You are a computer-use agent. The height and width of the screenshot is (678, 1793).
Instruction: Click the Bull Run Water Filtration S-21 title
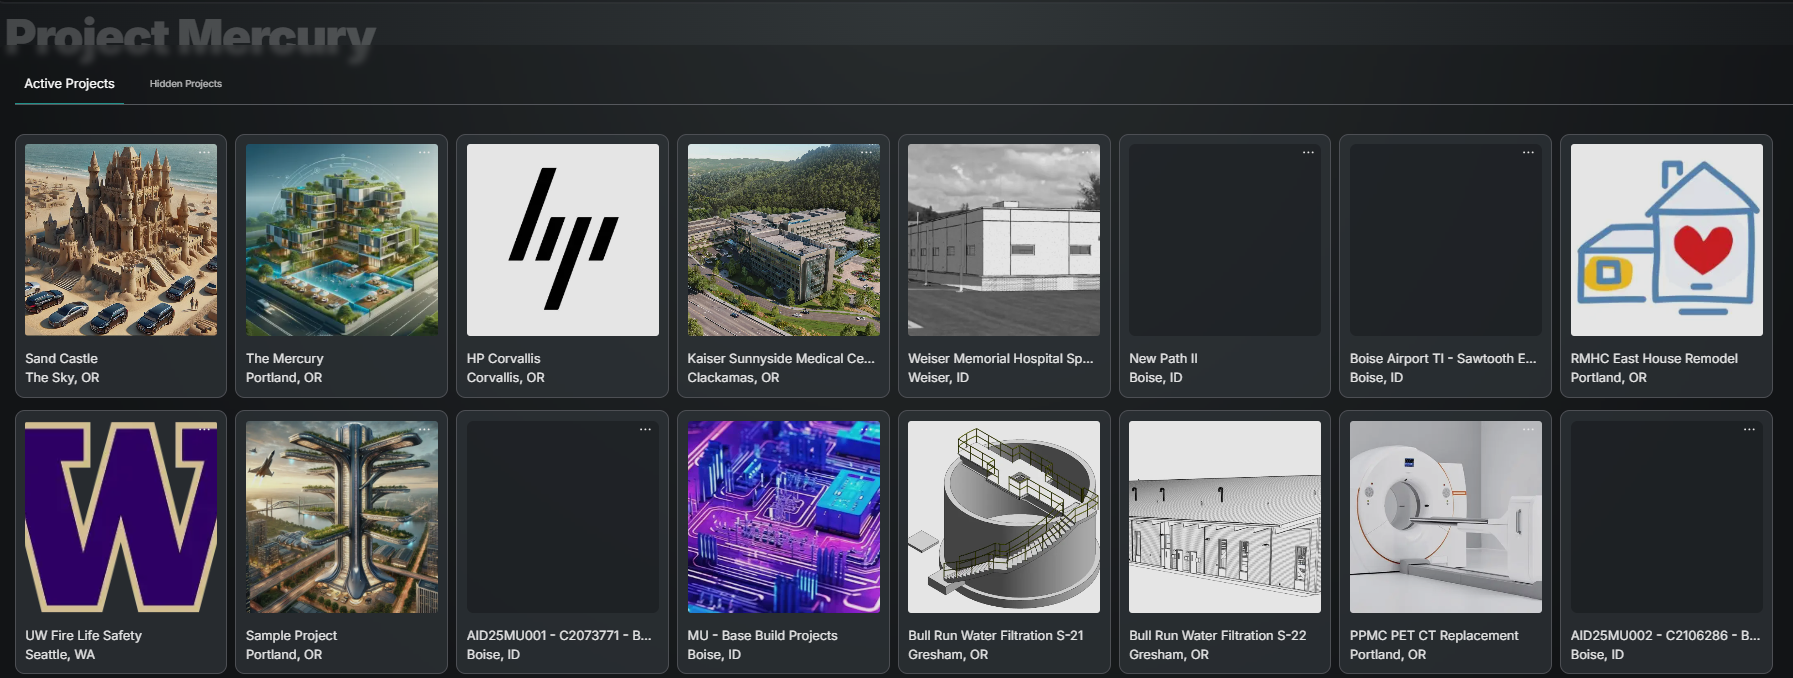coord(995,636)
